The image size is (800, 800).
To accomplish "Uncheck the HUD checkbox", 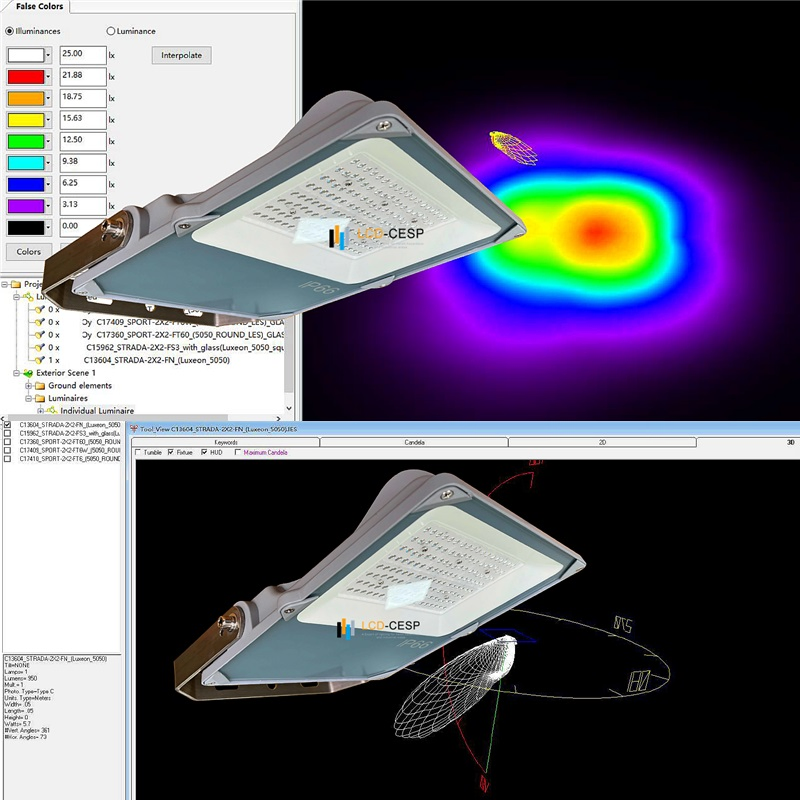I will (x=204, y=452).
